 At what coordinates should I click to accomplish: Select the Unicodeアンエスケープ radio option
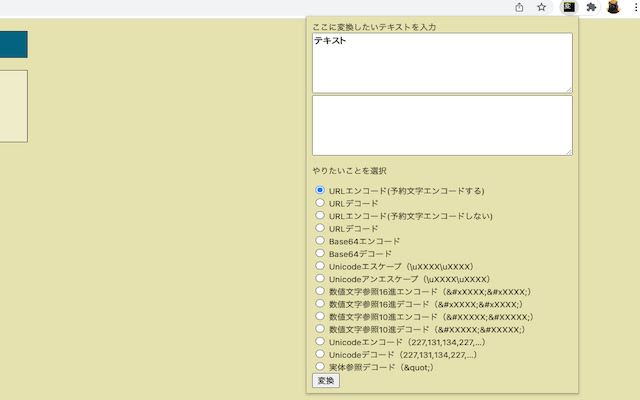pos(320,279)
